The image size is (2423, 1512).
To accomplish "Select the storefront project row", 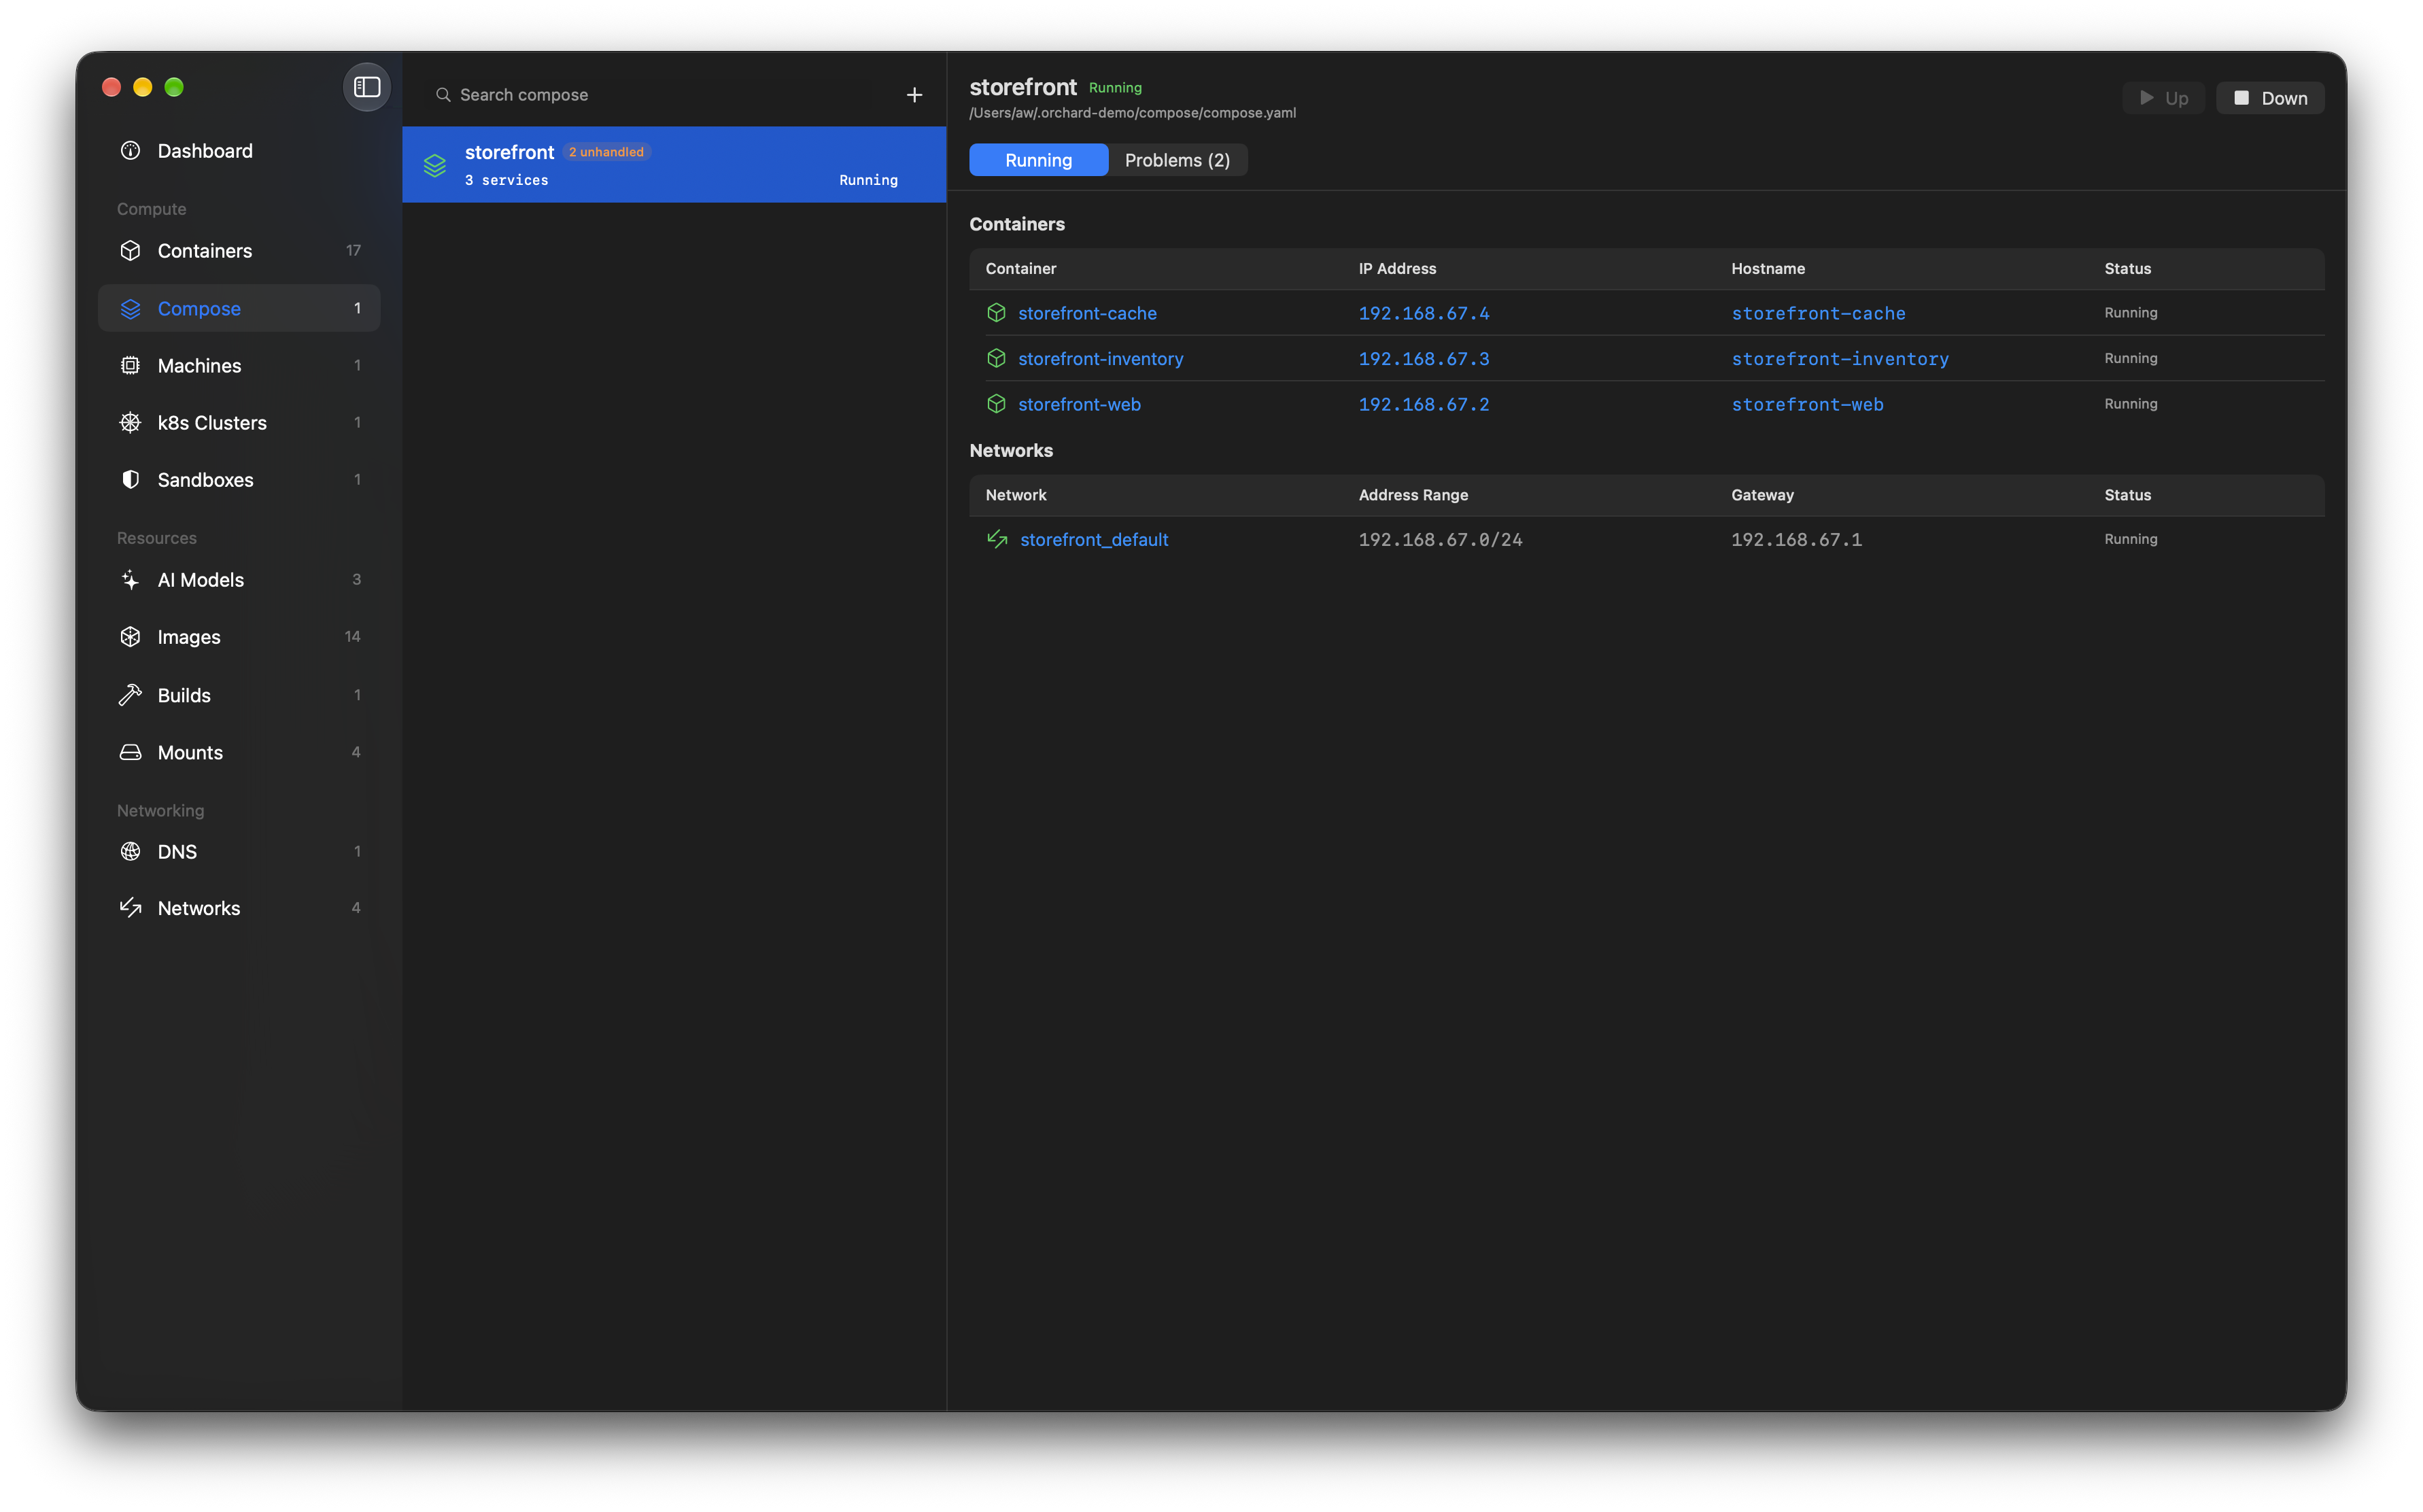I will (x=674, y=165).
